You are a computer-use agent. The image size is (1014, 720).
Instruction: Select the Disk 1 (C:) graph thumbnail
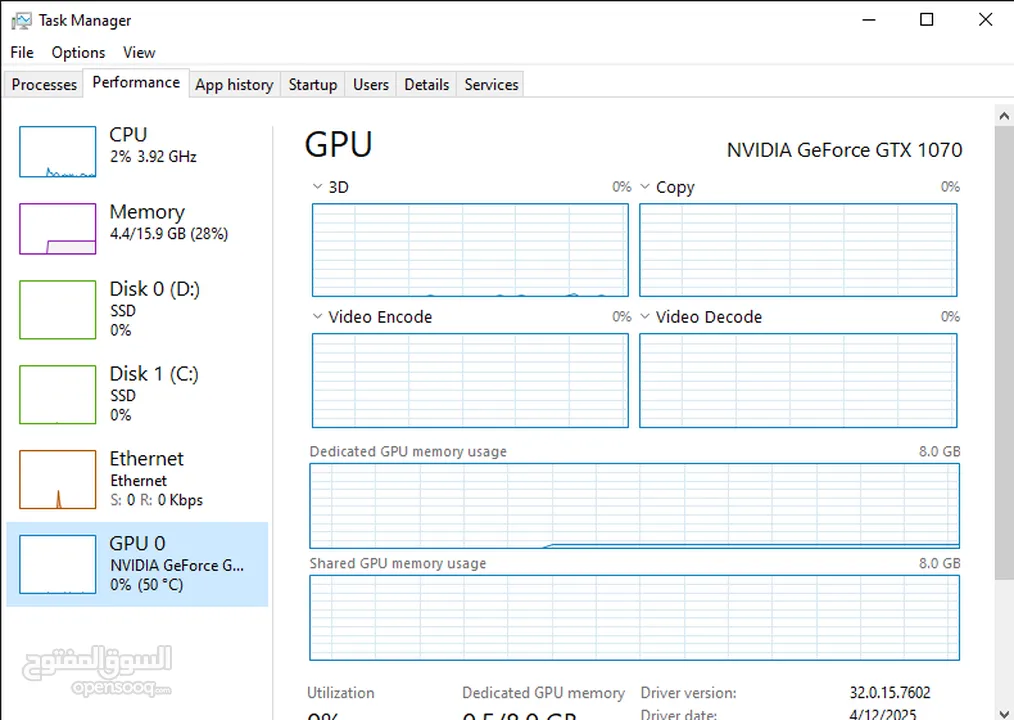pos(58,395)
